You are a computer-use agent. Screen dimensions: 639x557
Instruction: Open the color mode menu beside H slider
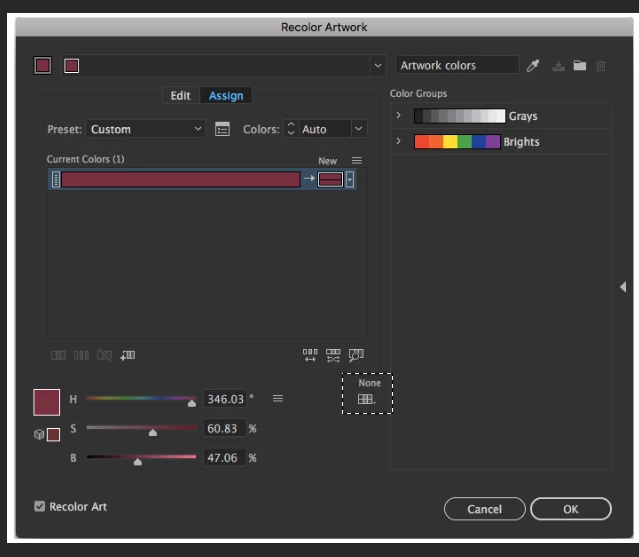[278, 398]
